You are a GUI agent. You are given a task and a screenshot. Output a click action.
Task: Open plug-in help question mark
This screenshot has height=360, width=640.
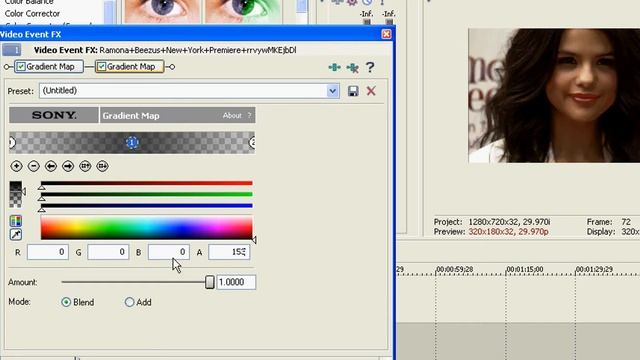[x=370, y=67]
